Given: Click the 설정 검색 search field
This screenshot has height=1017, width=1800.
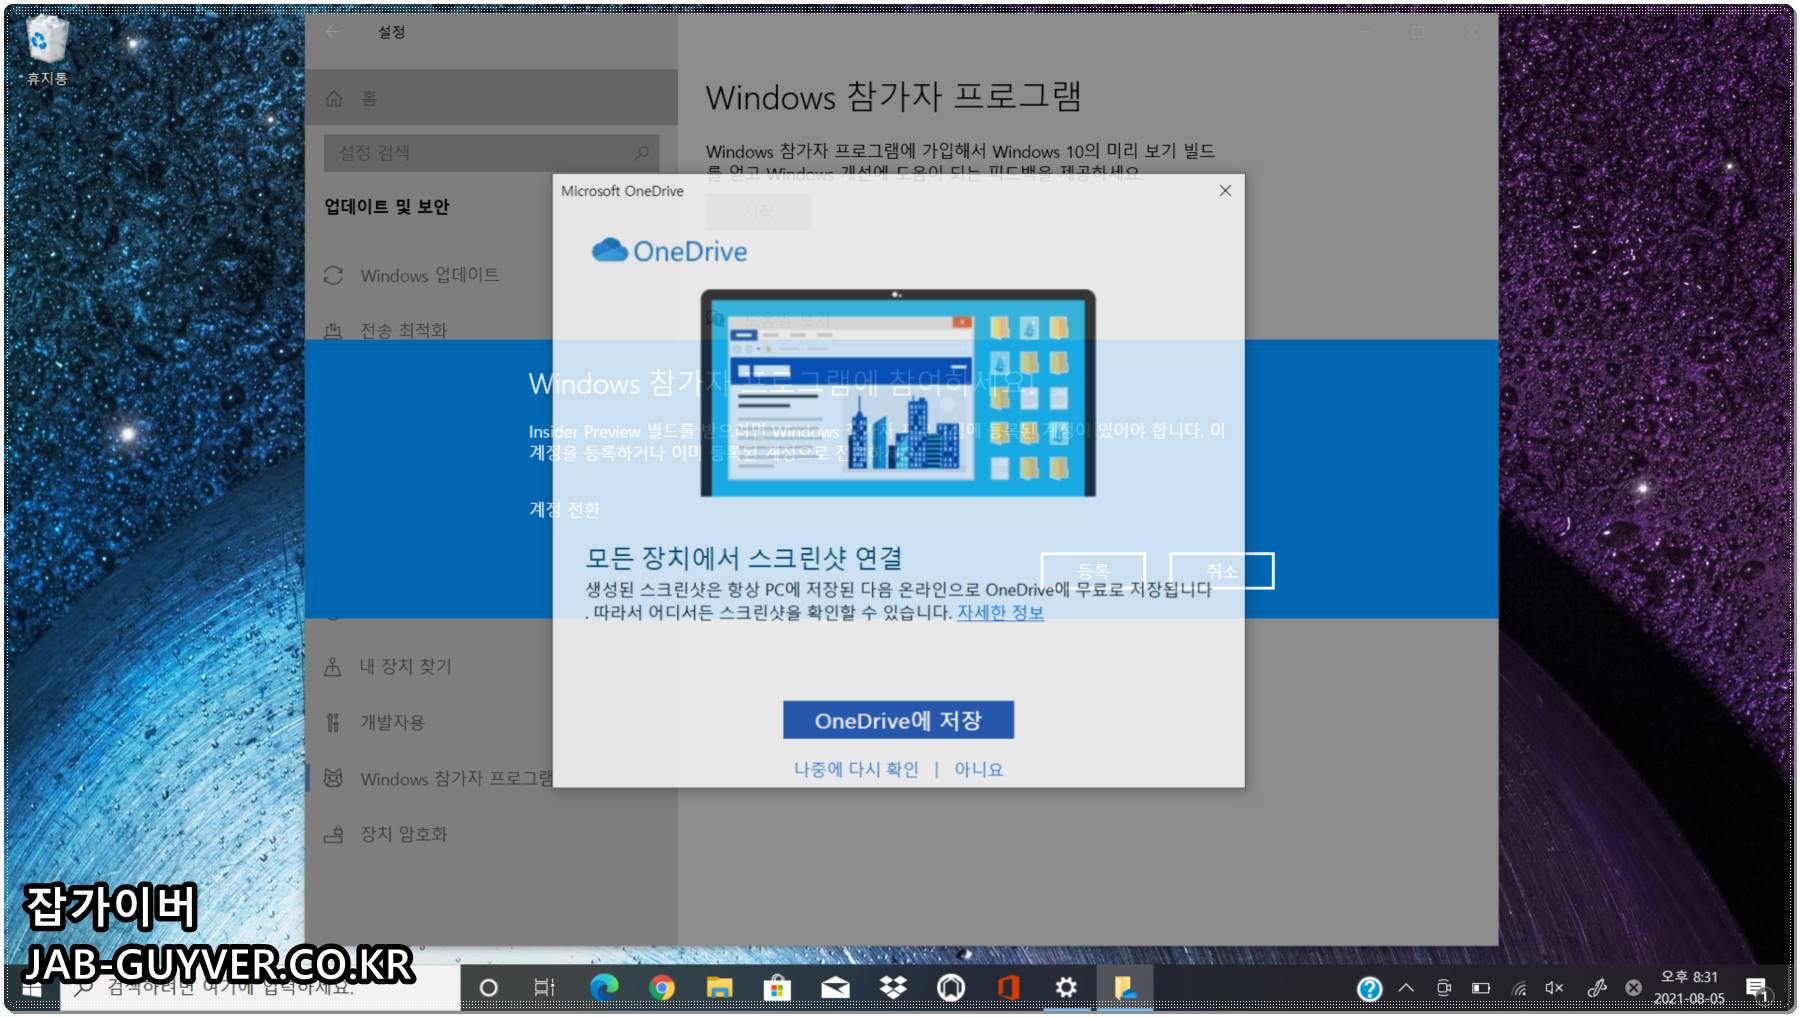Looking at the screenshot, I should click(x=491, y=153).
